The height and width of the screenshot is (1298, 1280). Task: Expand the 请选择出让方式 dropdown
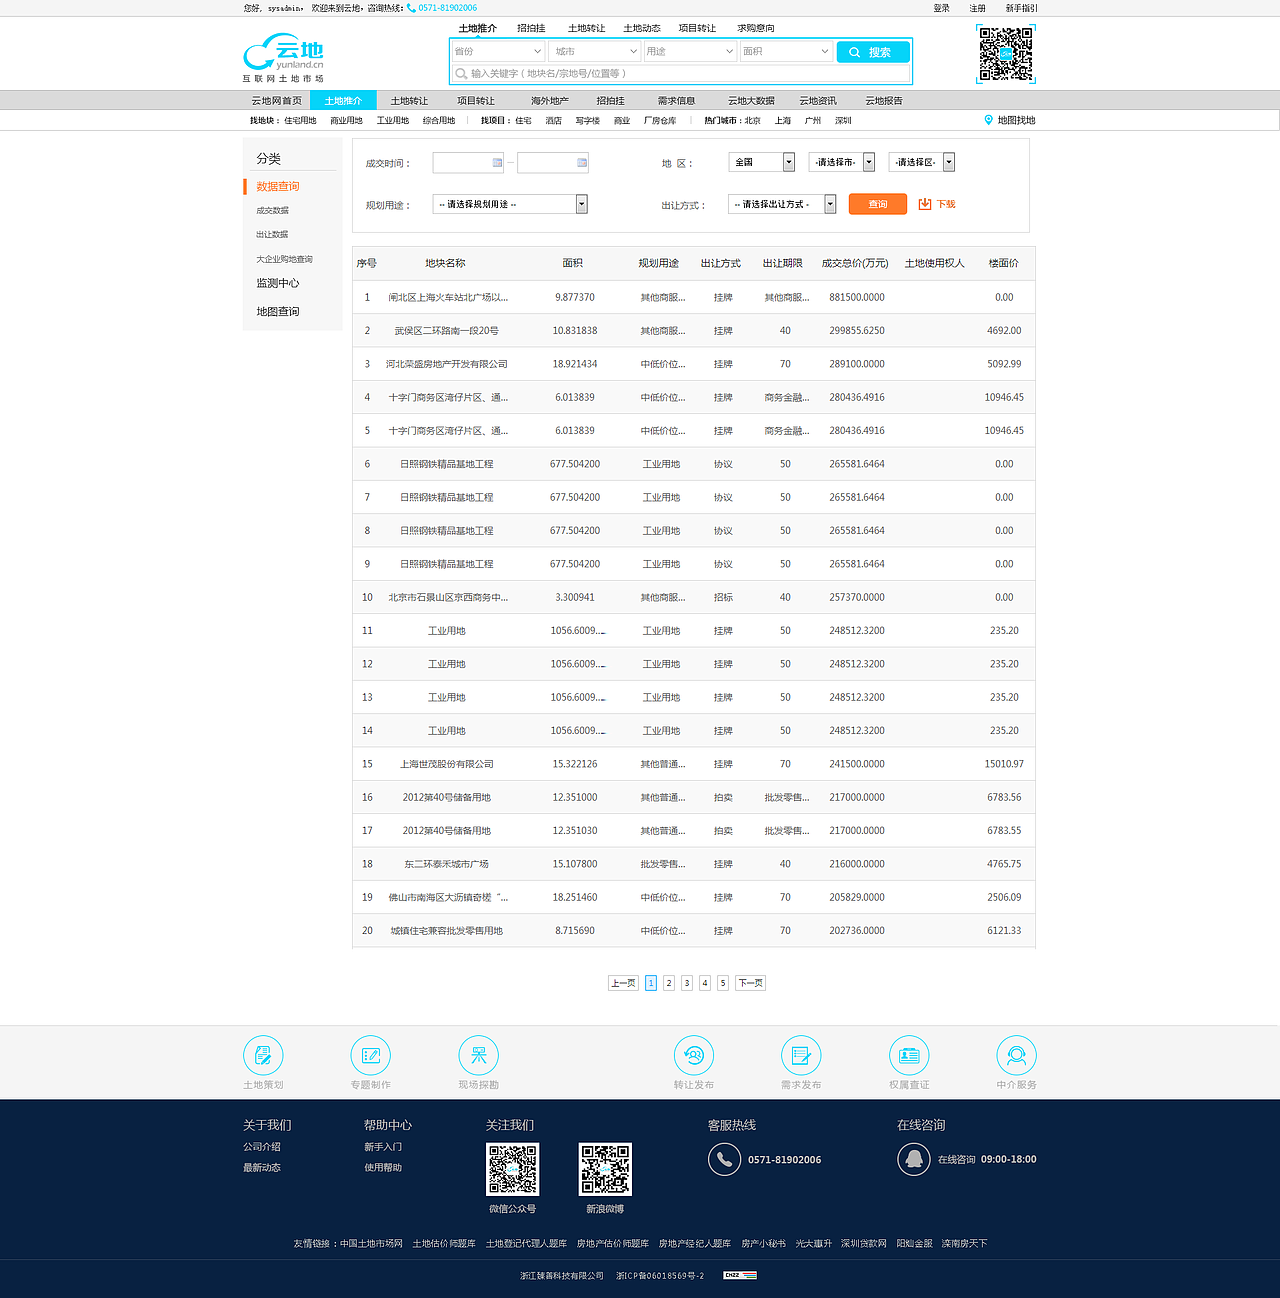782,204
